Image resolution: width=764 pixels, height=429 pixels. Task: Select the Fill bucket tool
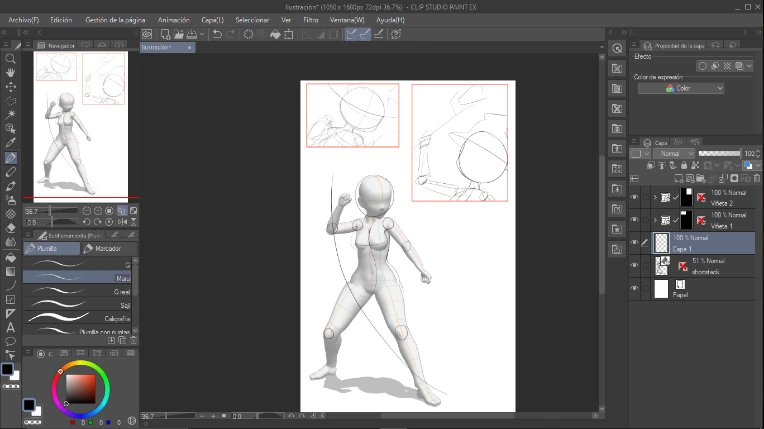10,257
